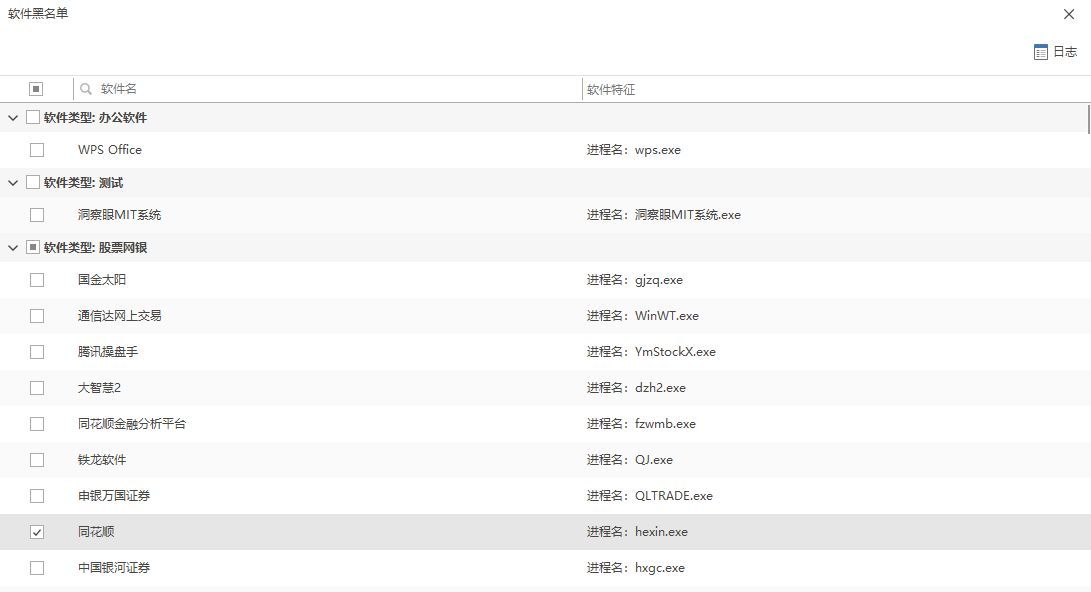Check the 中国银河证券 checkbox
1091x592 pixels.
tap(37, 568)
